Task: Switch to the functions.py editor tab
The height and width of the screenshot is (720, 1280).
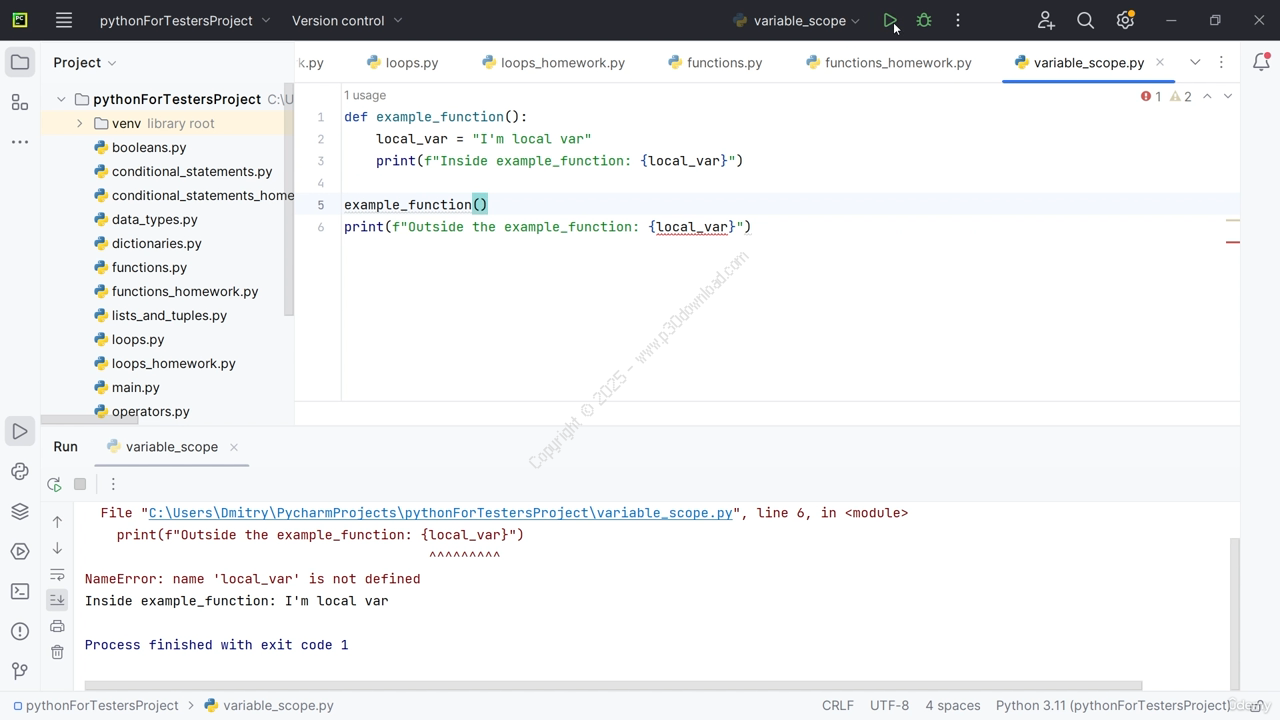Action: (x=715, y=62)
